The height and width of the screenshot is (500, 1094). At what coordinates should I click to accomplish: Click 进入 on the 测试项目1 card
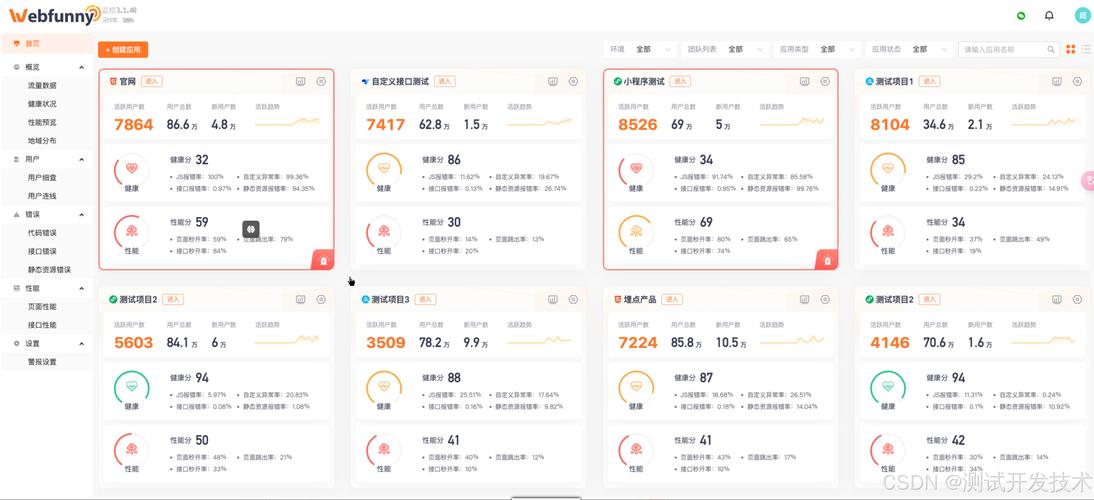tap(929, 82)
